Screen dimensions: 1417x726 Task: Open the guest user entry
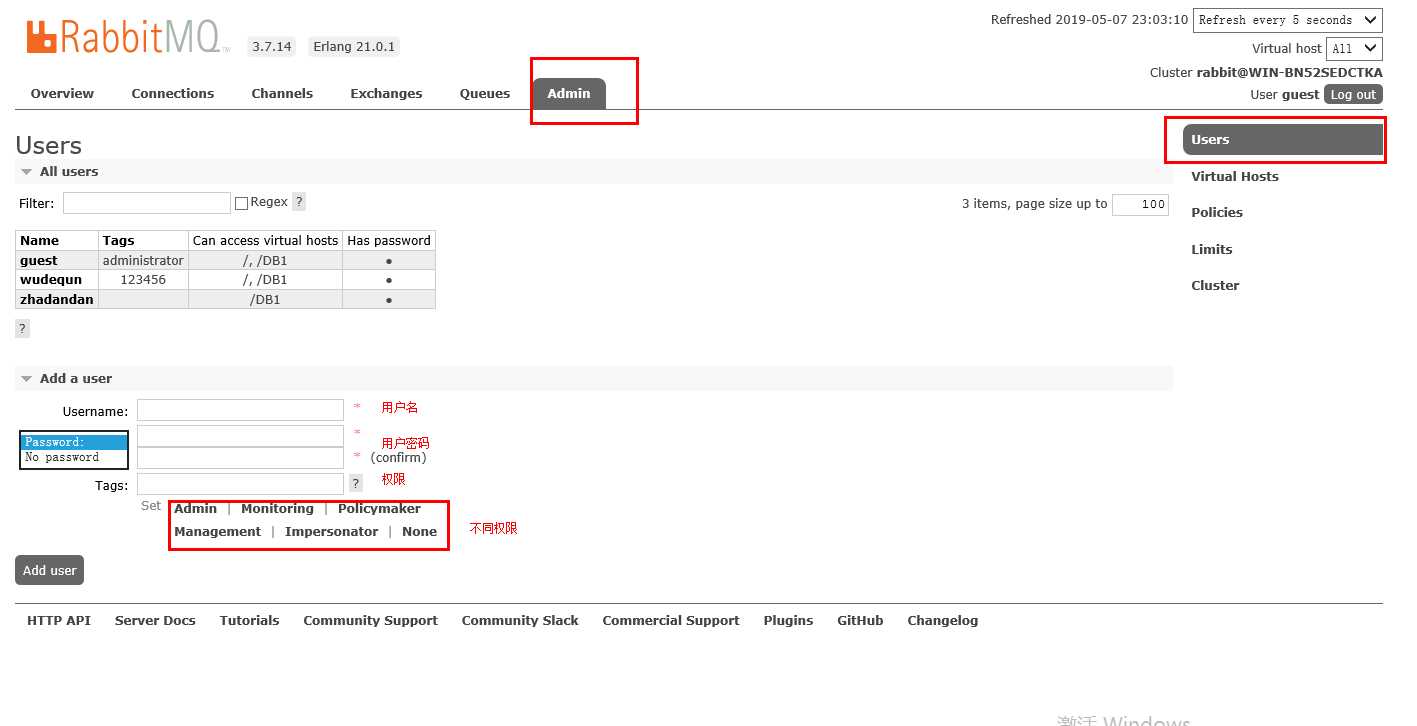(39, 261)
